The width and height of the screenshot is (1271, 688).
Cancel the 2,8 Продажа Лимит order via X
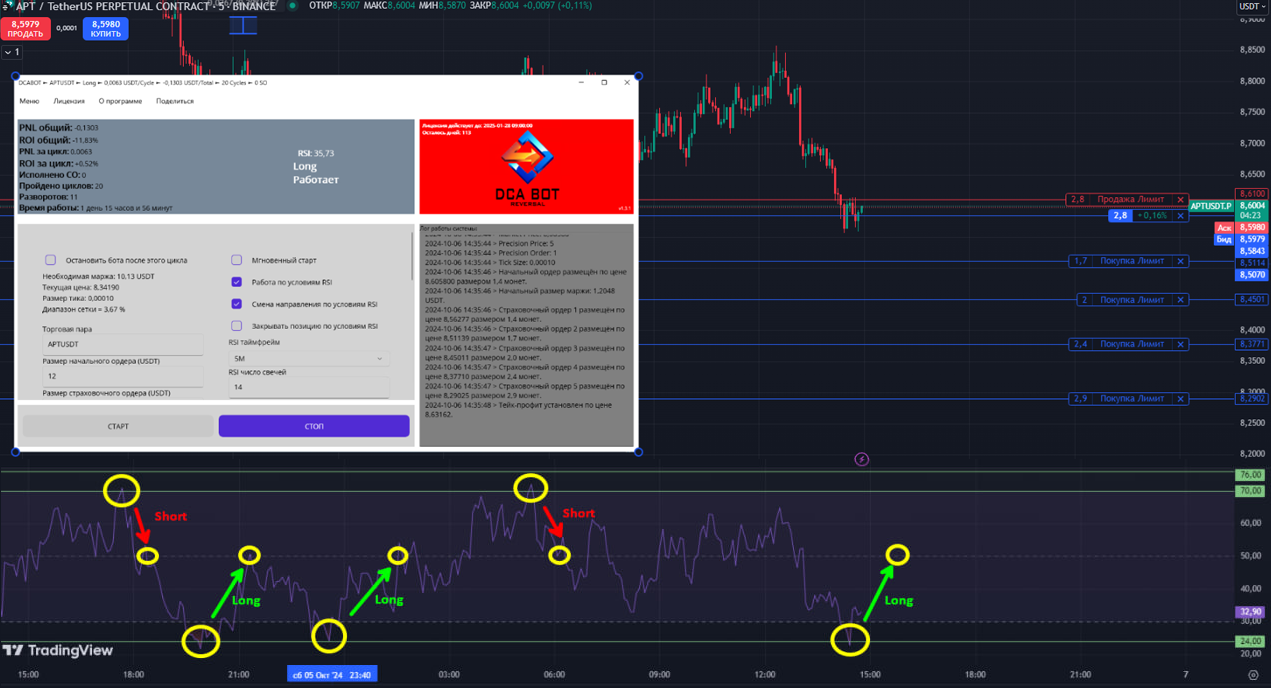point(1181,200)
